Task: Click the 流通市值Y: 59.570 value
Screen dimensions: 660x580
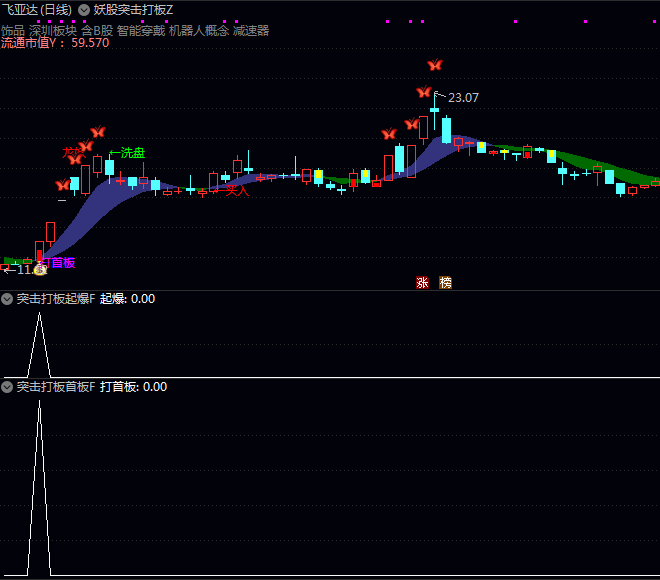Action: click(55, 43)
